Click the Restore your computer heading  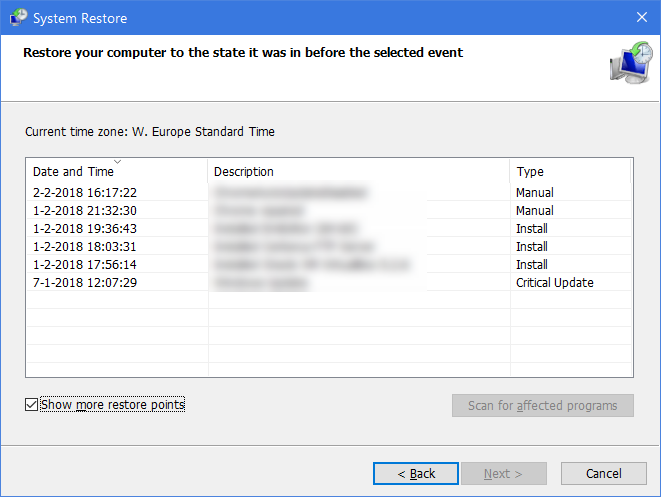coord(243,52)
